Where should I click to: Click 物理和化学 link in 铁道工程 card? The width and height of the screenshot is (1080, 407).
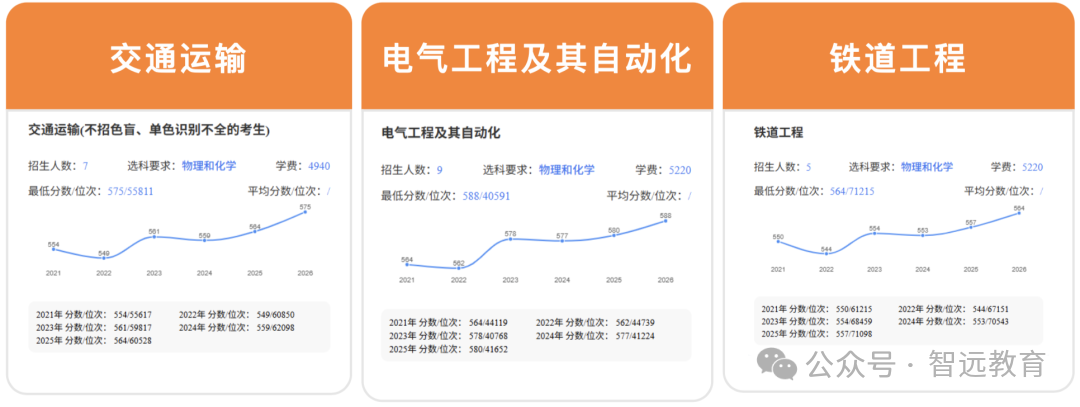click(927, 167)
